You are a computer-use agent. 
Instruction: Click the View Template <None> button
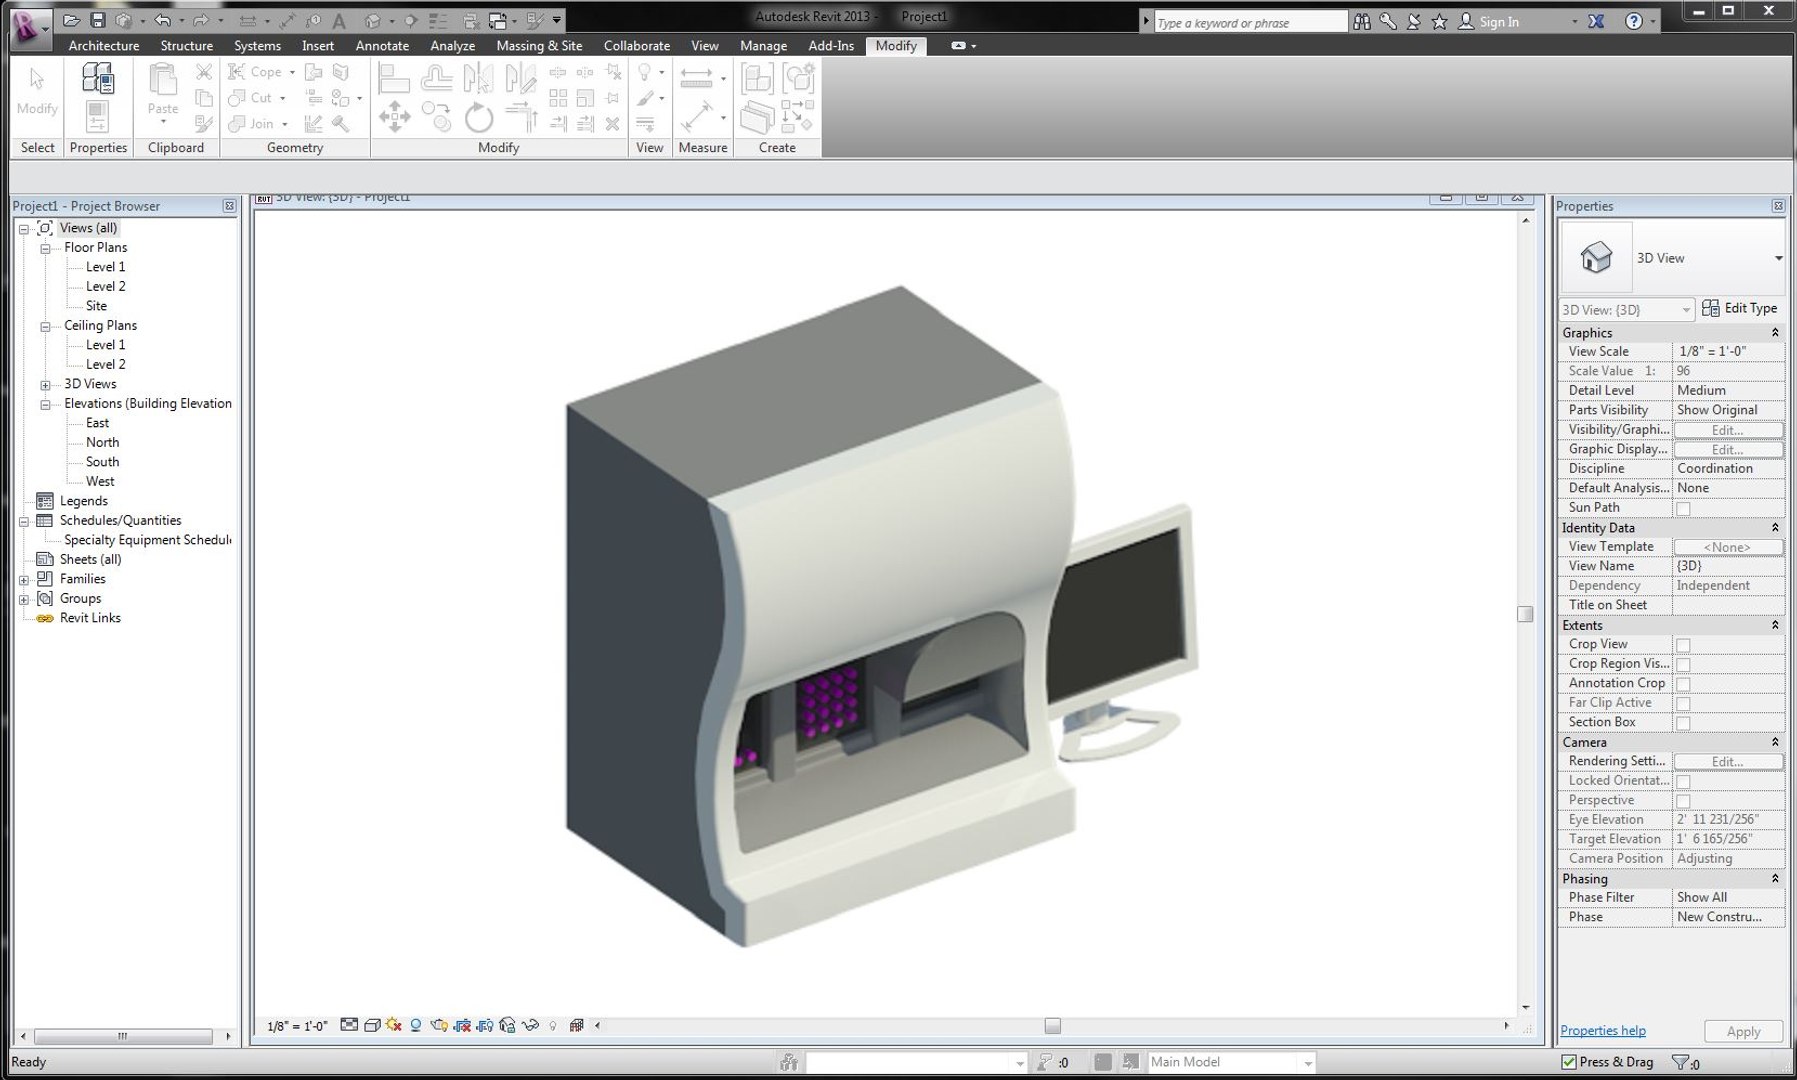[x=1728, y=547]
